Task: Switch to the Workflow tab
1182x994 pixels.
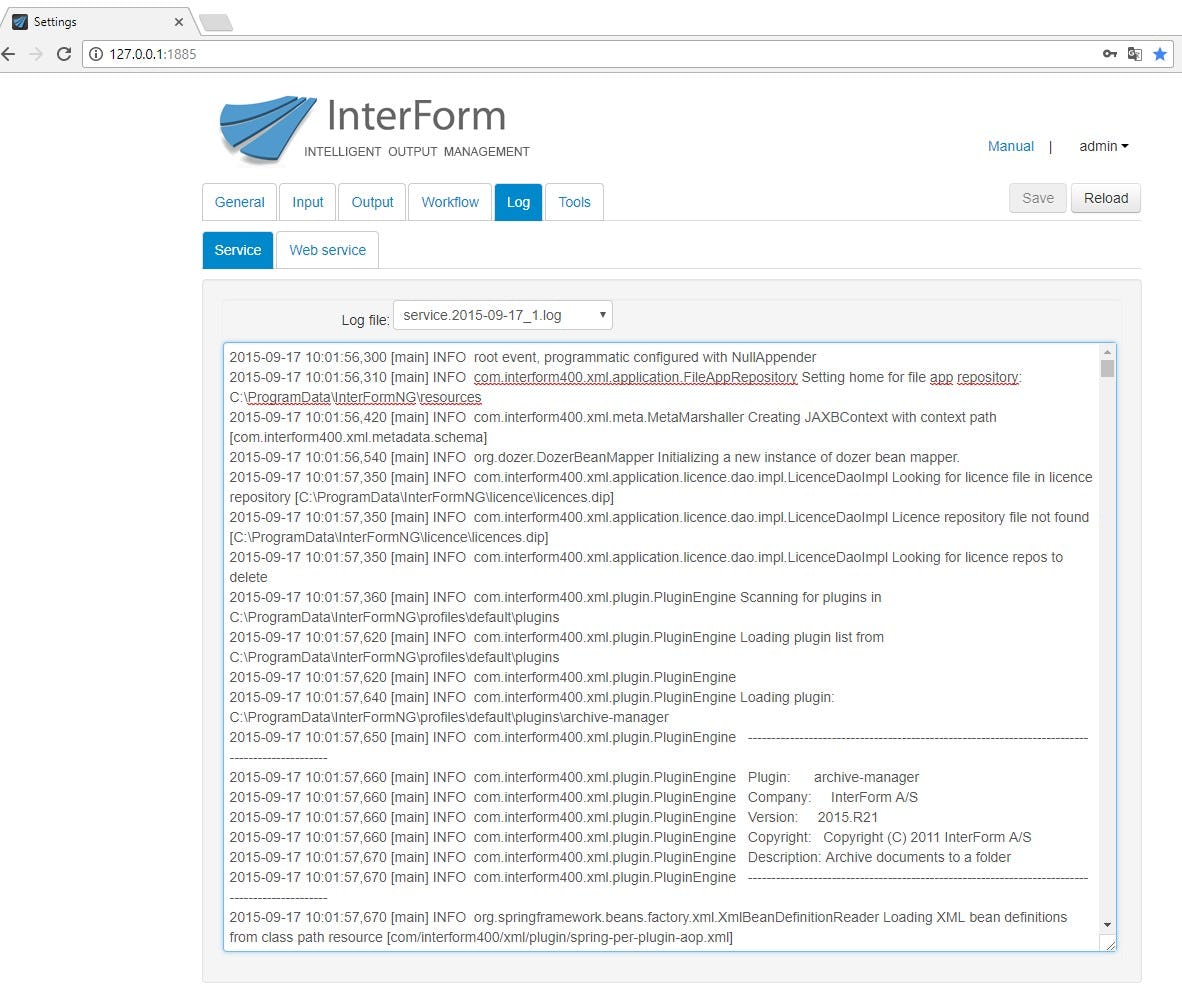Action: pyautogui.click(x=449, y=202)
